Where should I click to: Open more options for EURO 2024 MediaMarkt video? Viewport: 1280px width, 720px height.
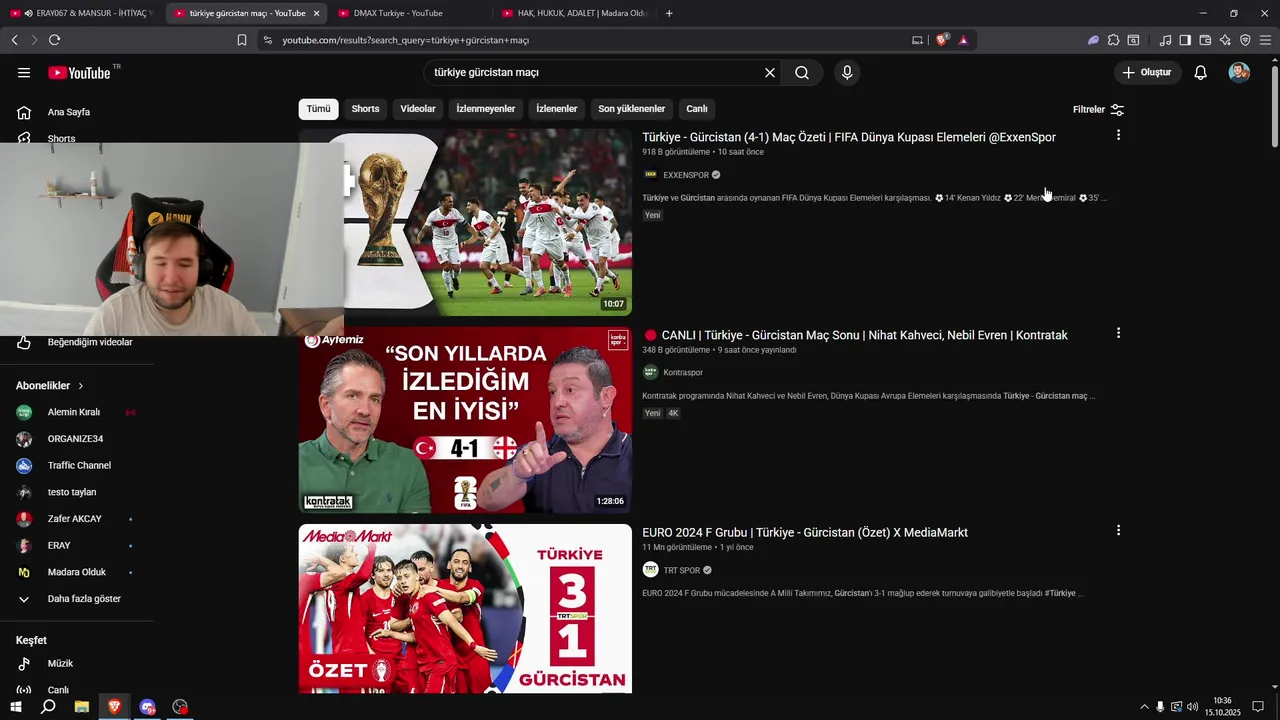[x=1118, y=530]
